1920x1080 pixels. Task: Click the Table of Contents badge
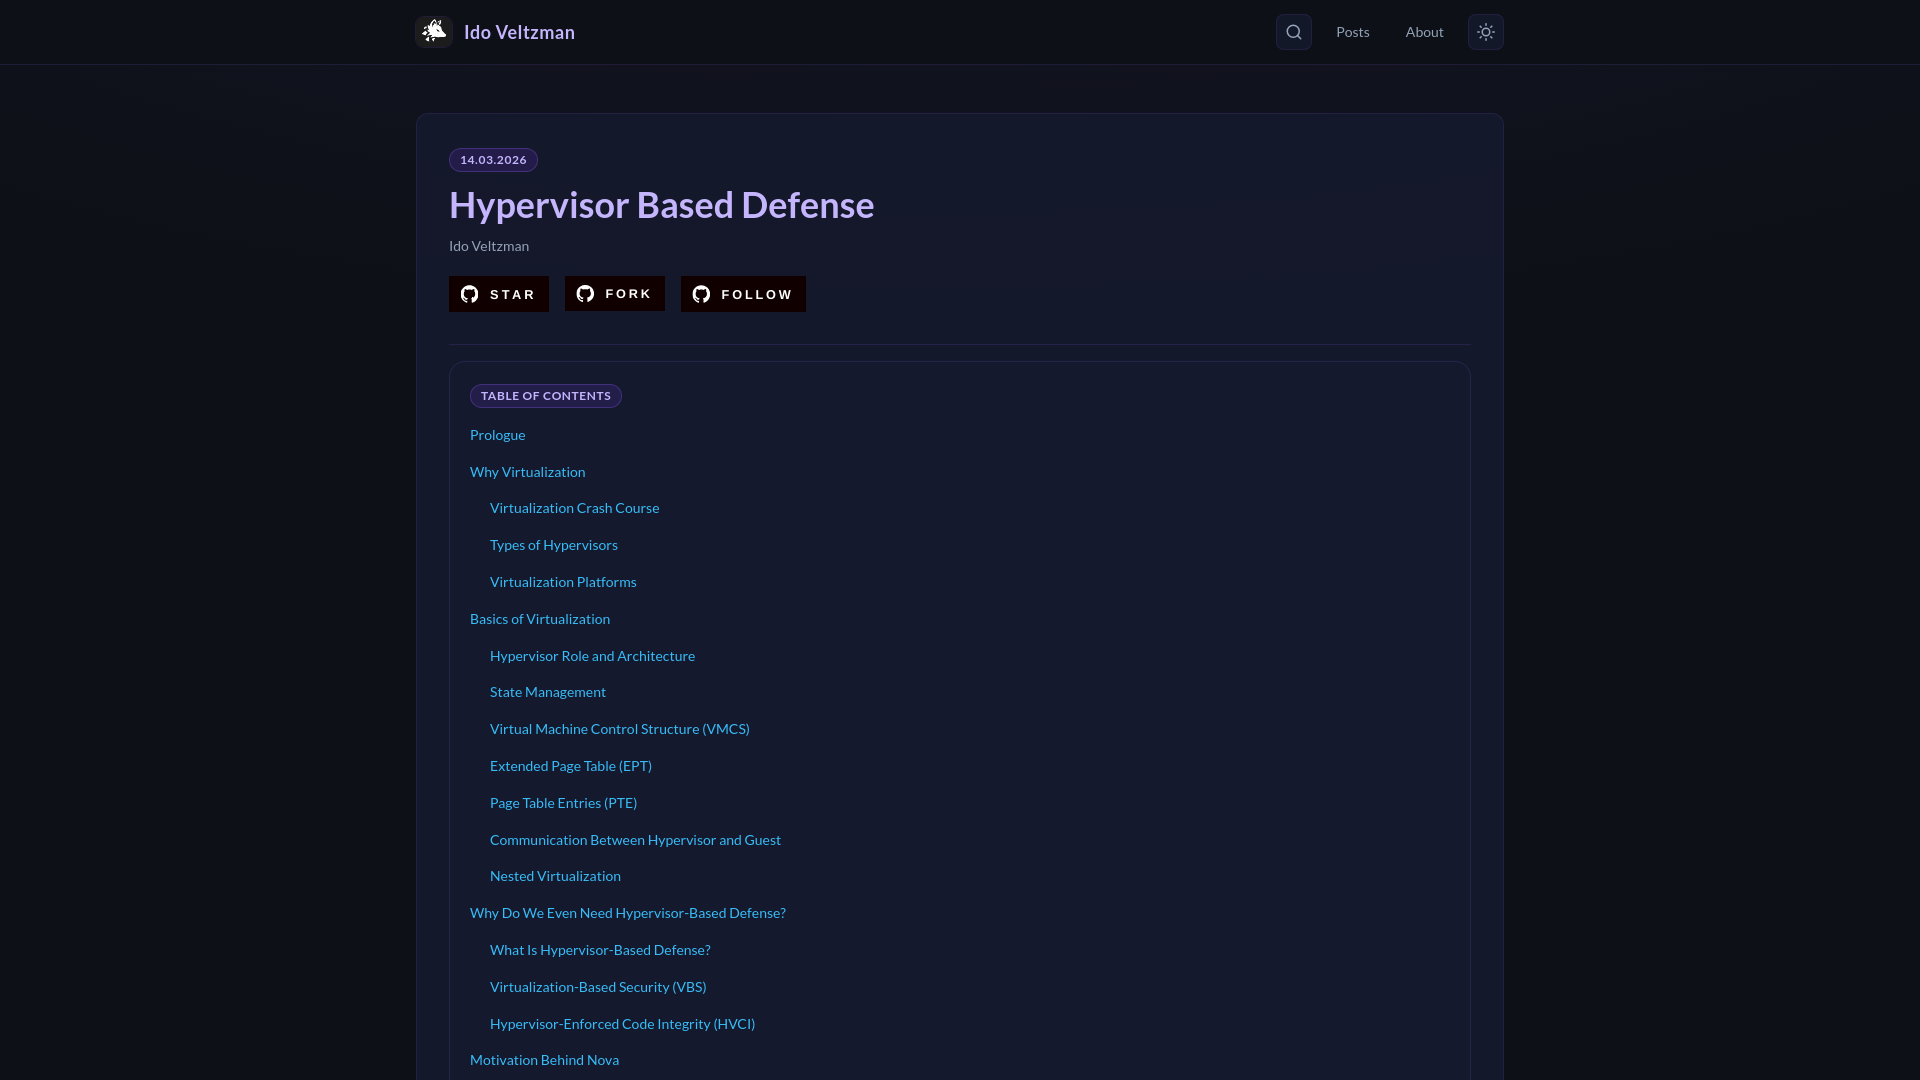[545, 396]
